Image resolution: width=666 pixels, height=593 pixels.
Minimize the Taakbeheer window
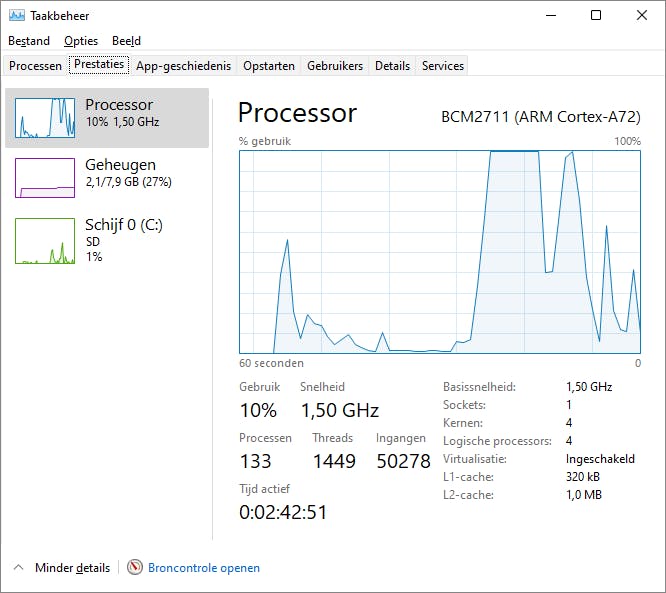click(550, 15)
